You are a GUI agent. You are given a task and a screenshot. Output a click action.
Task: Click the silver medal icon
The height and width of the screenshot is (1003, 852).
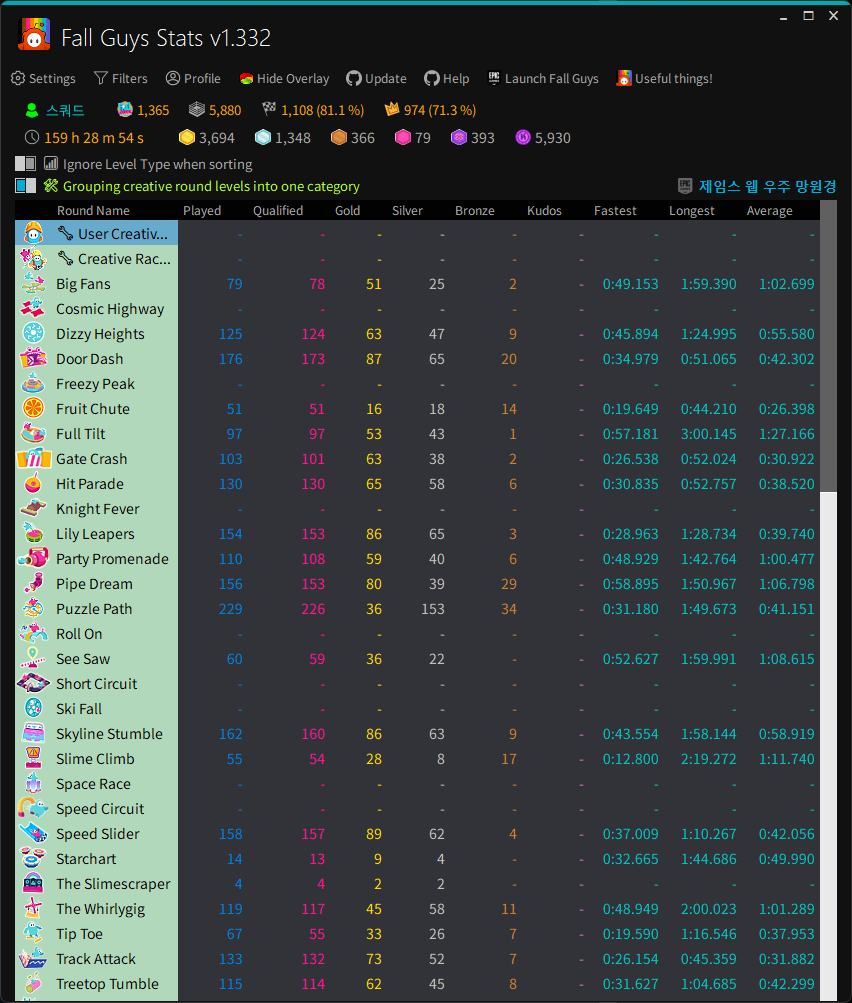point(263,138)
